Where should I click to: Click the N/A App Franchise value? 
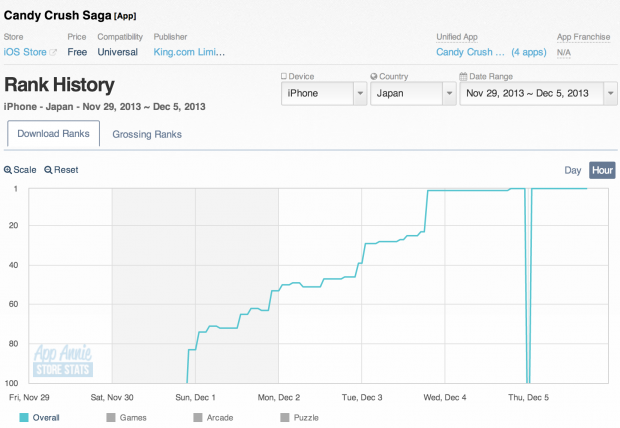[563, 52]
